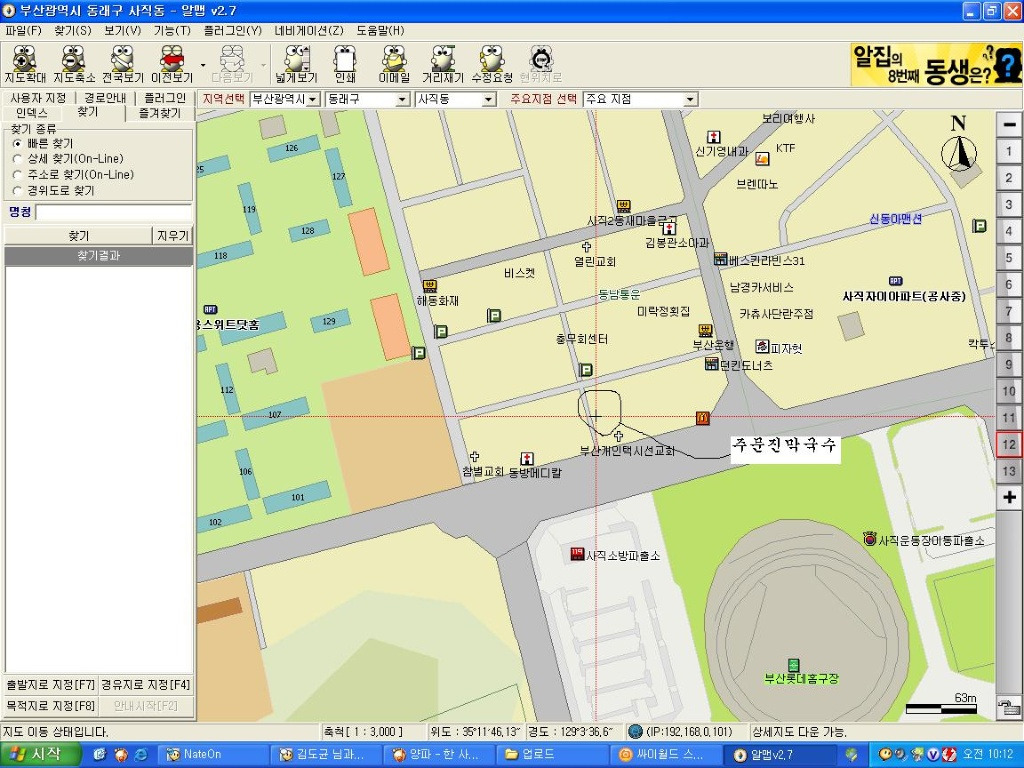This screenshot has width=1024, height=768.
Task: Switch to the 인덱스 tab
Action: (31, 113)
